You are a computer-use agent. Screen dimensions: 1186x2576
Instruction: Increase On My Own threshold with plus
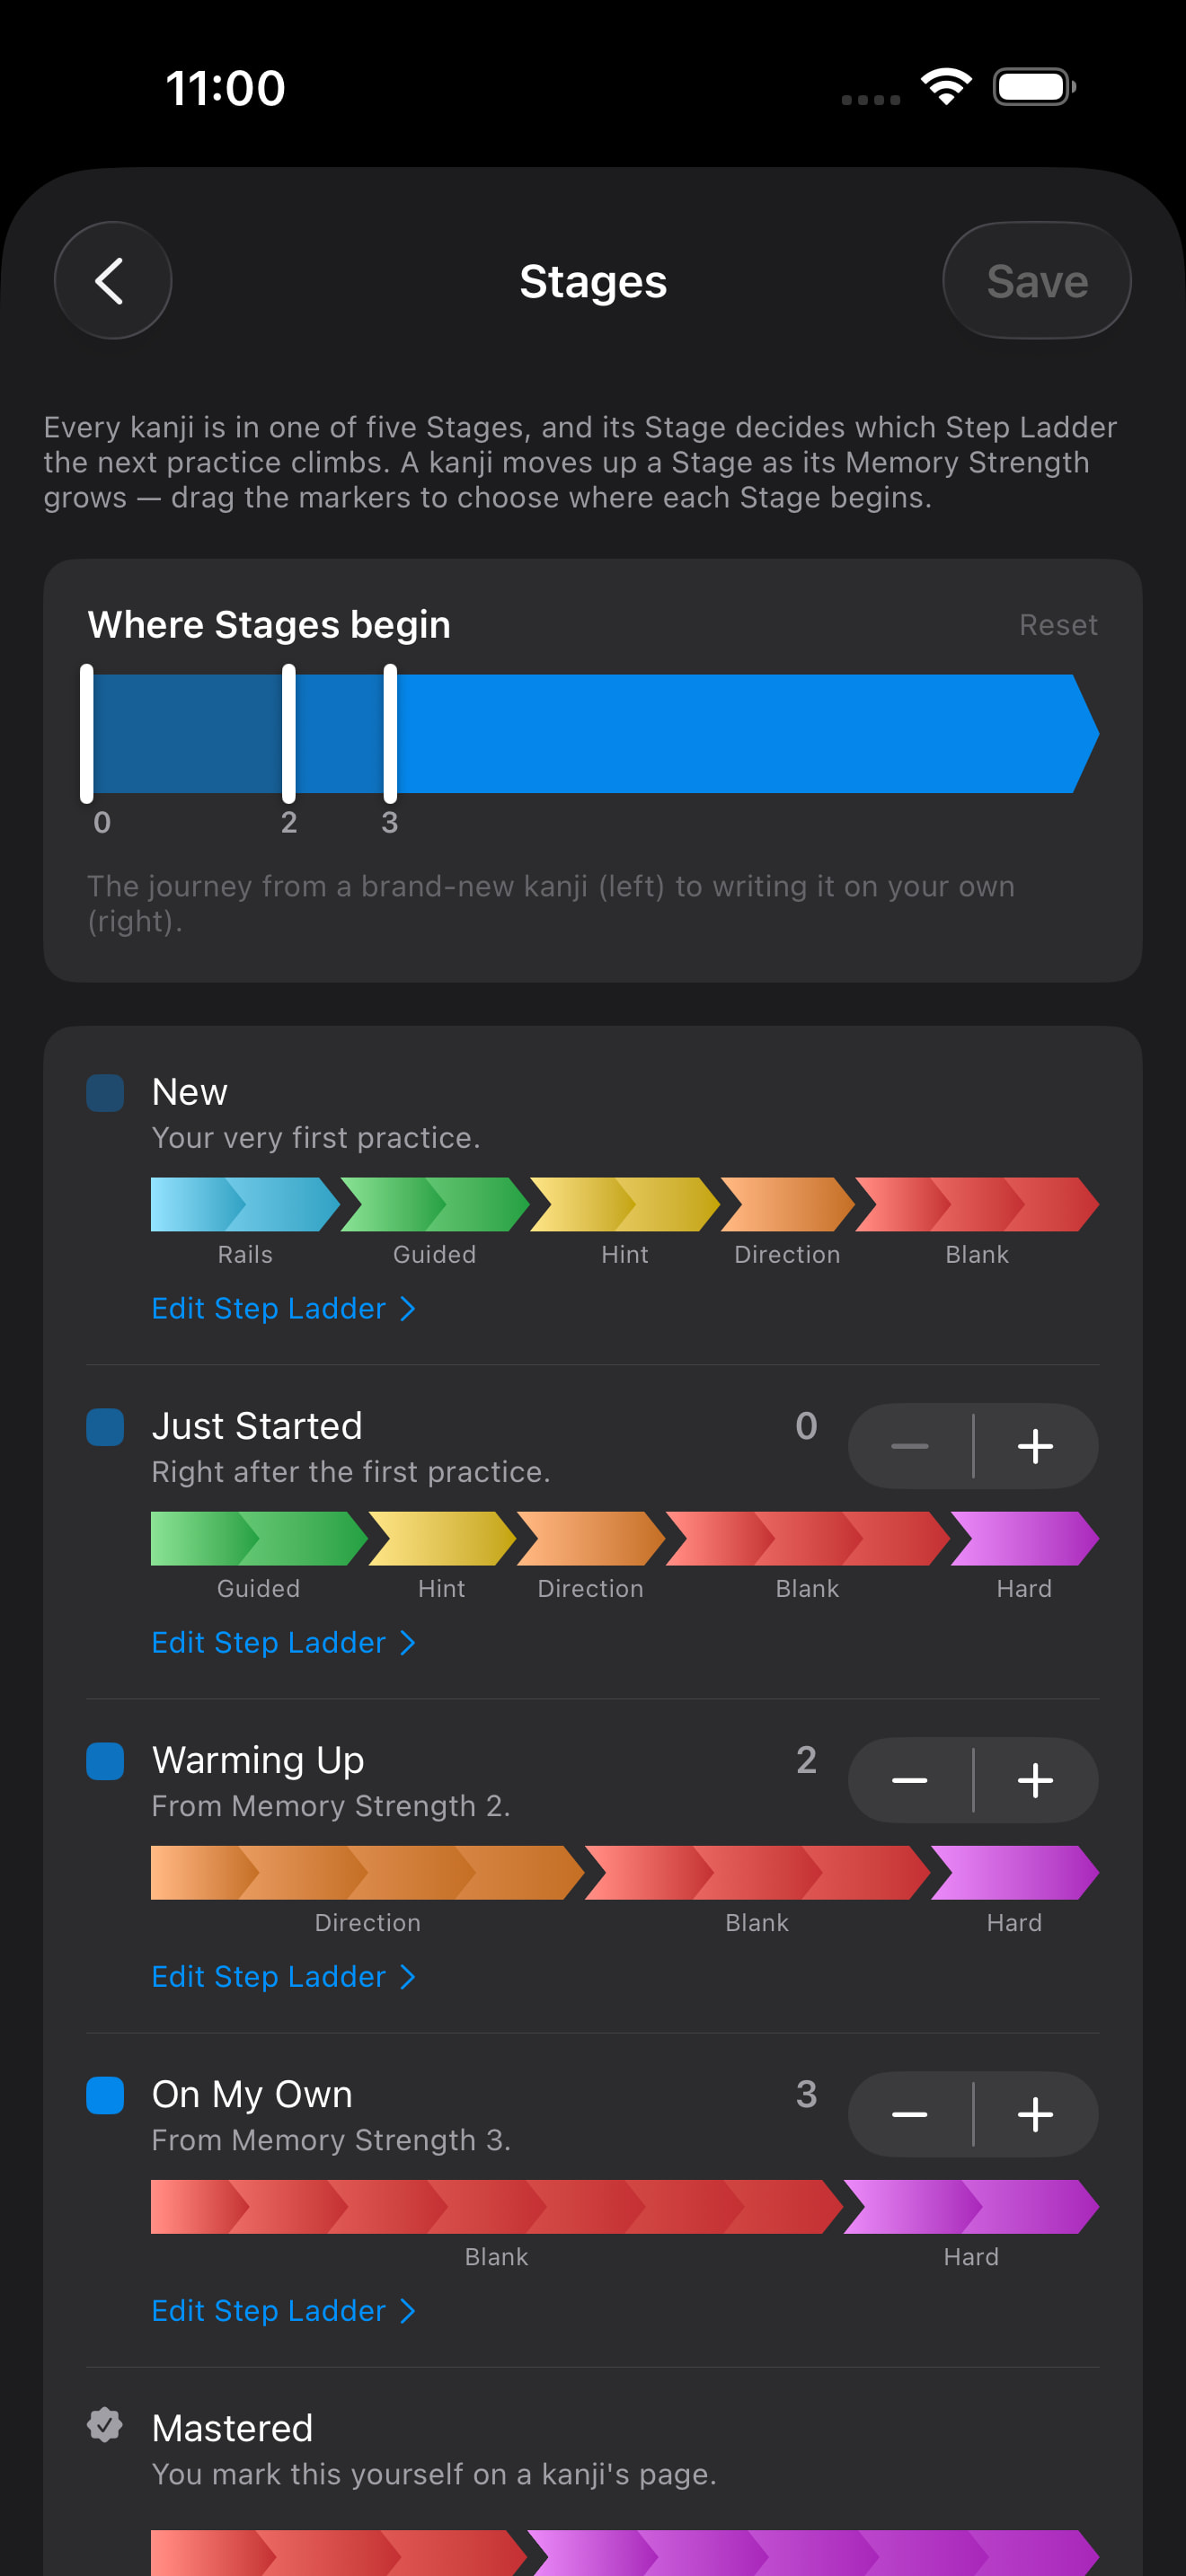click(1036, 2114)
